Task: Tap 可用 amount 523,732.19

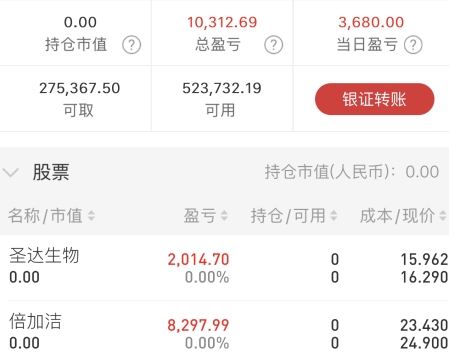Action: click(222, 88)
